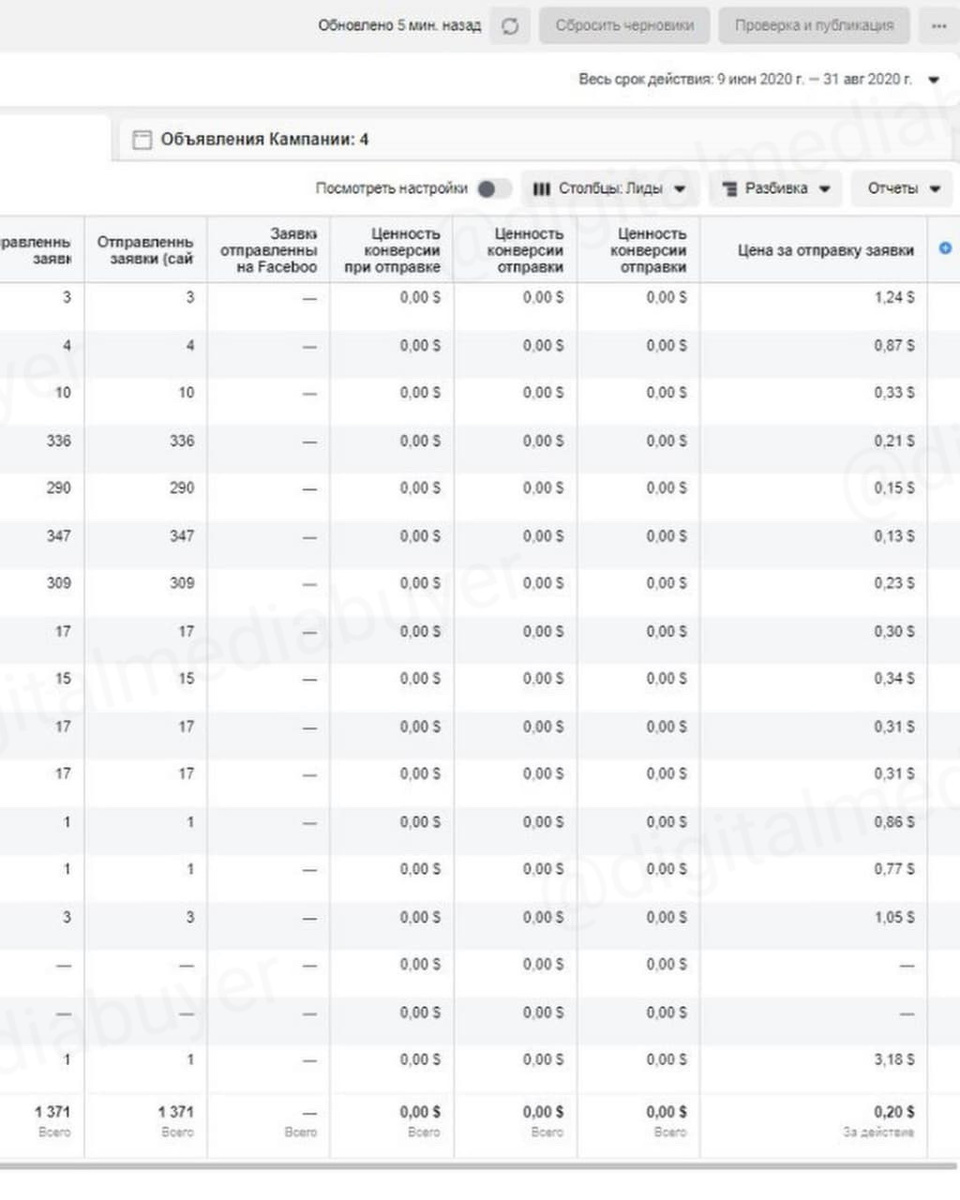Open the three-dots more options menu
This screenshot has width=960, height=1200.
pos(938,26)
